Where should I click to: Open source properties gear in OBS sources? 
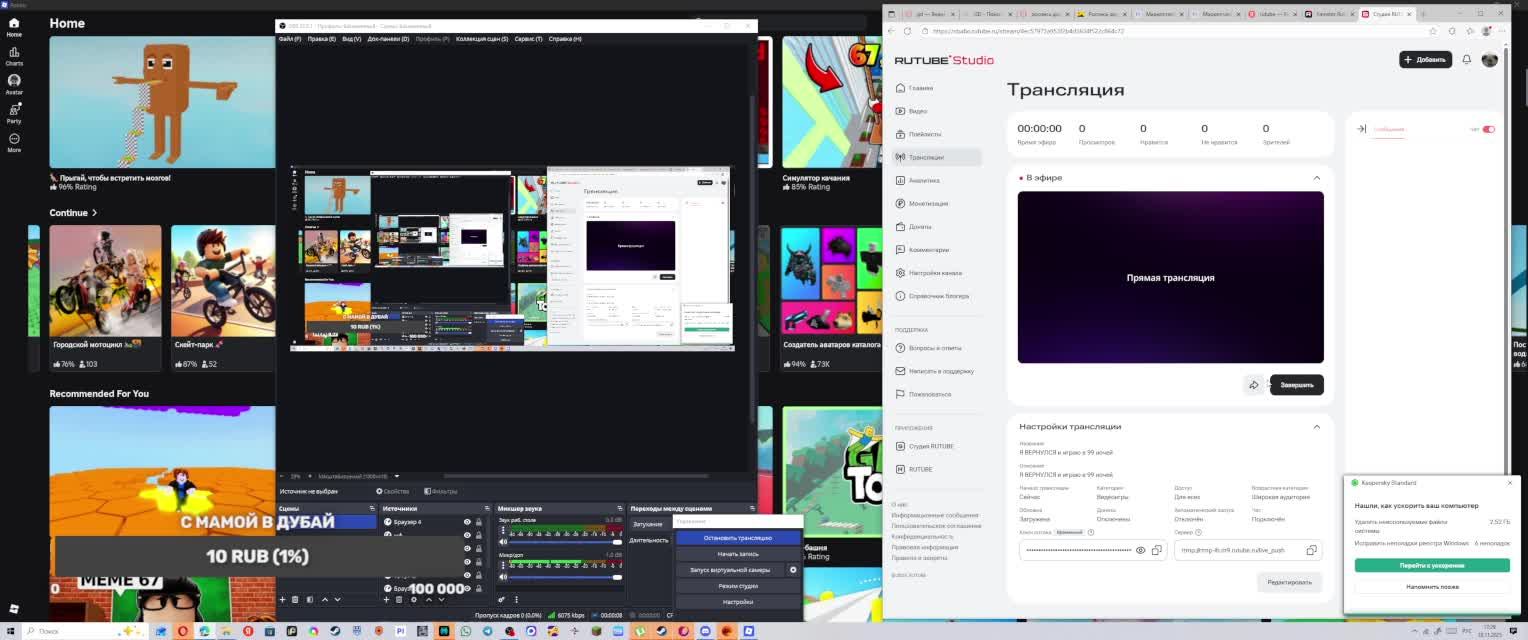pos(414,600)
